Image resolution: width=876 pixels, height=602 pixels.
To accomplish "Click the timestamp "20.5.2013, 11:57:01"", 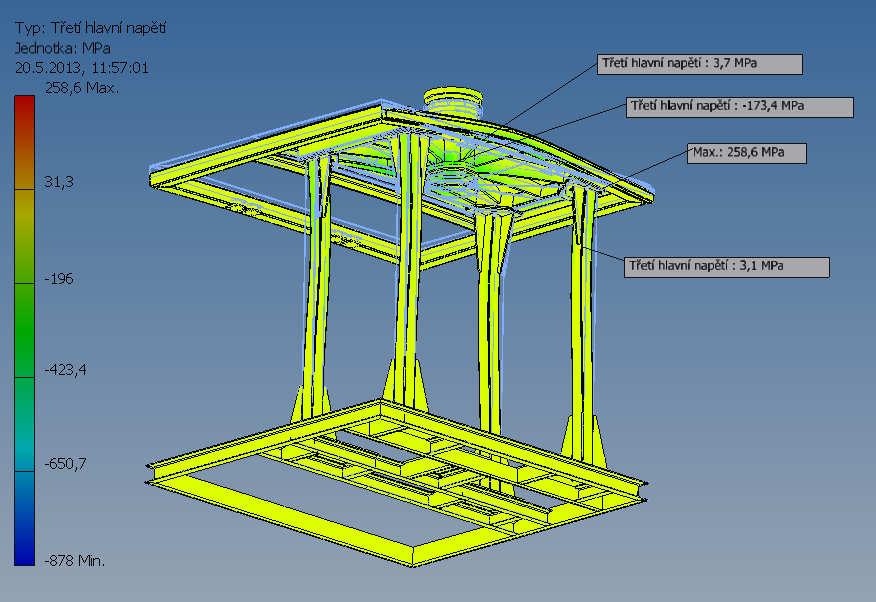I will [x=82, y=68].
